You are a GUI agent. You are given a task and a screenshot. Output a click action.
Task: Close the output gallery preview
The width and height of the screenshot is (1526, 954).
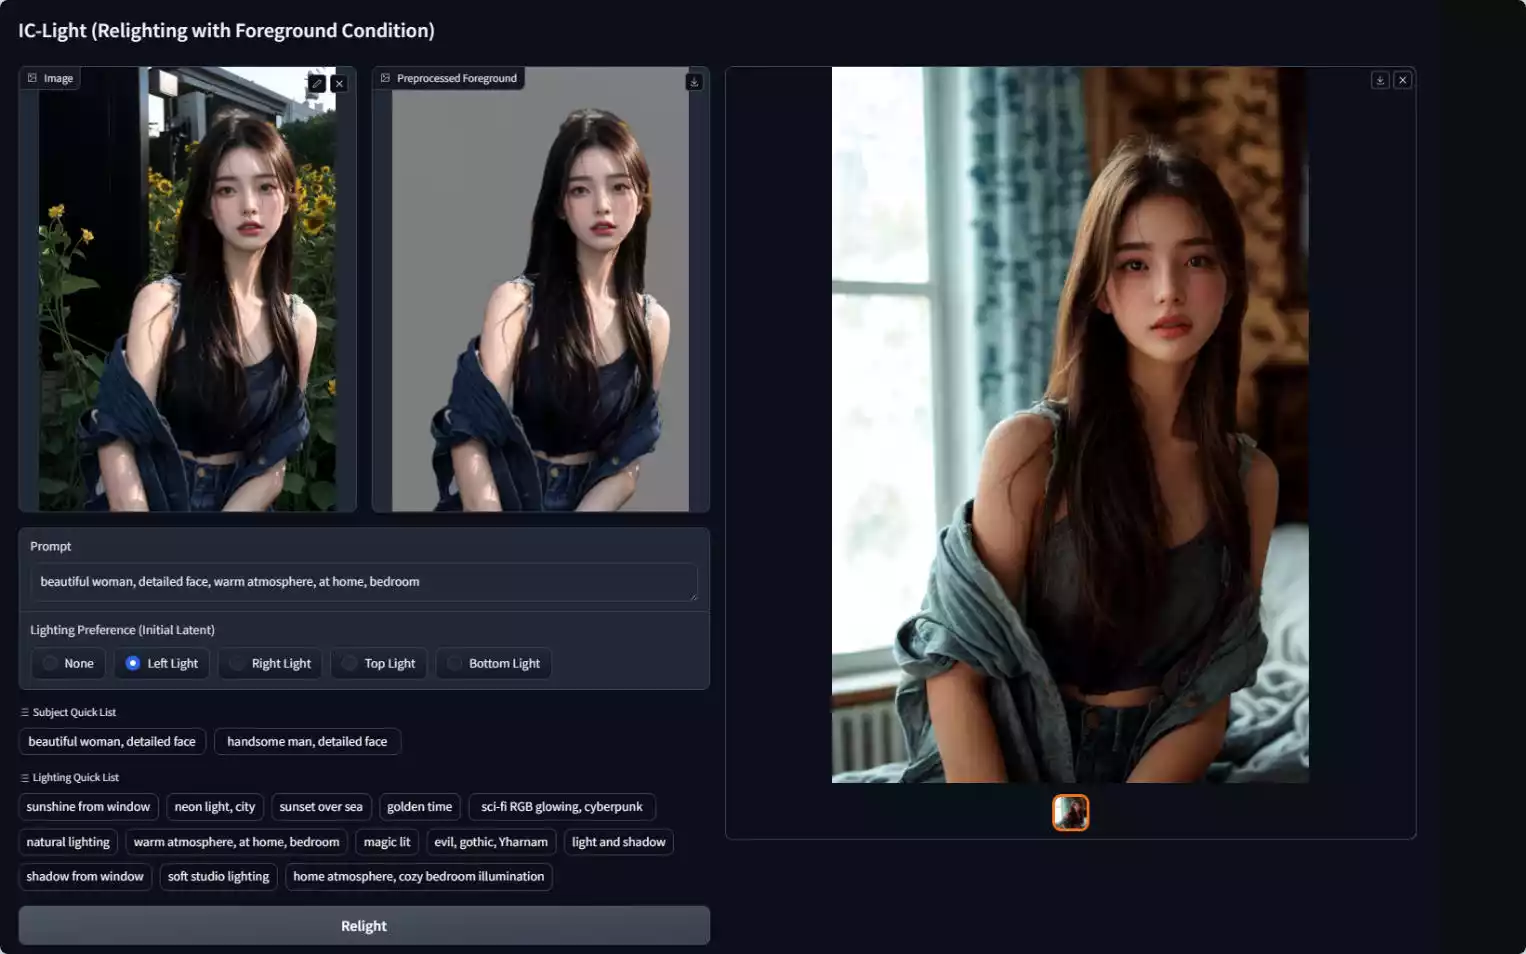point(1403,80)
